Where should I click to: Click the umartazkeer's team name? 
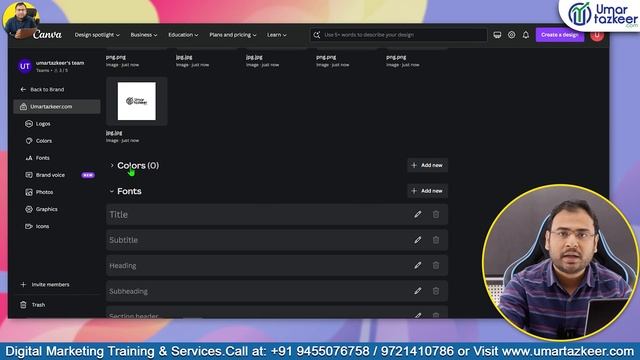point(60,63)
